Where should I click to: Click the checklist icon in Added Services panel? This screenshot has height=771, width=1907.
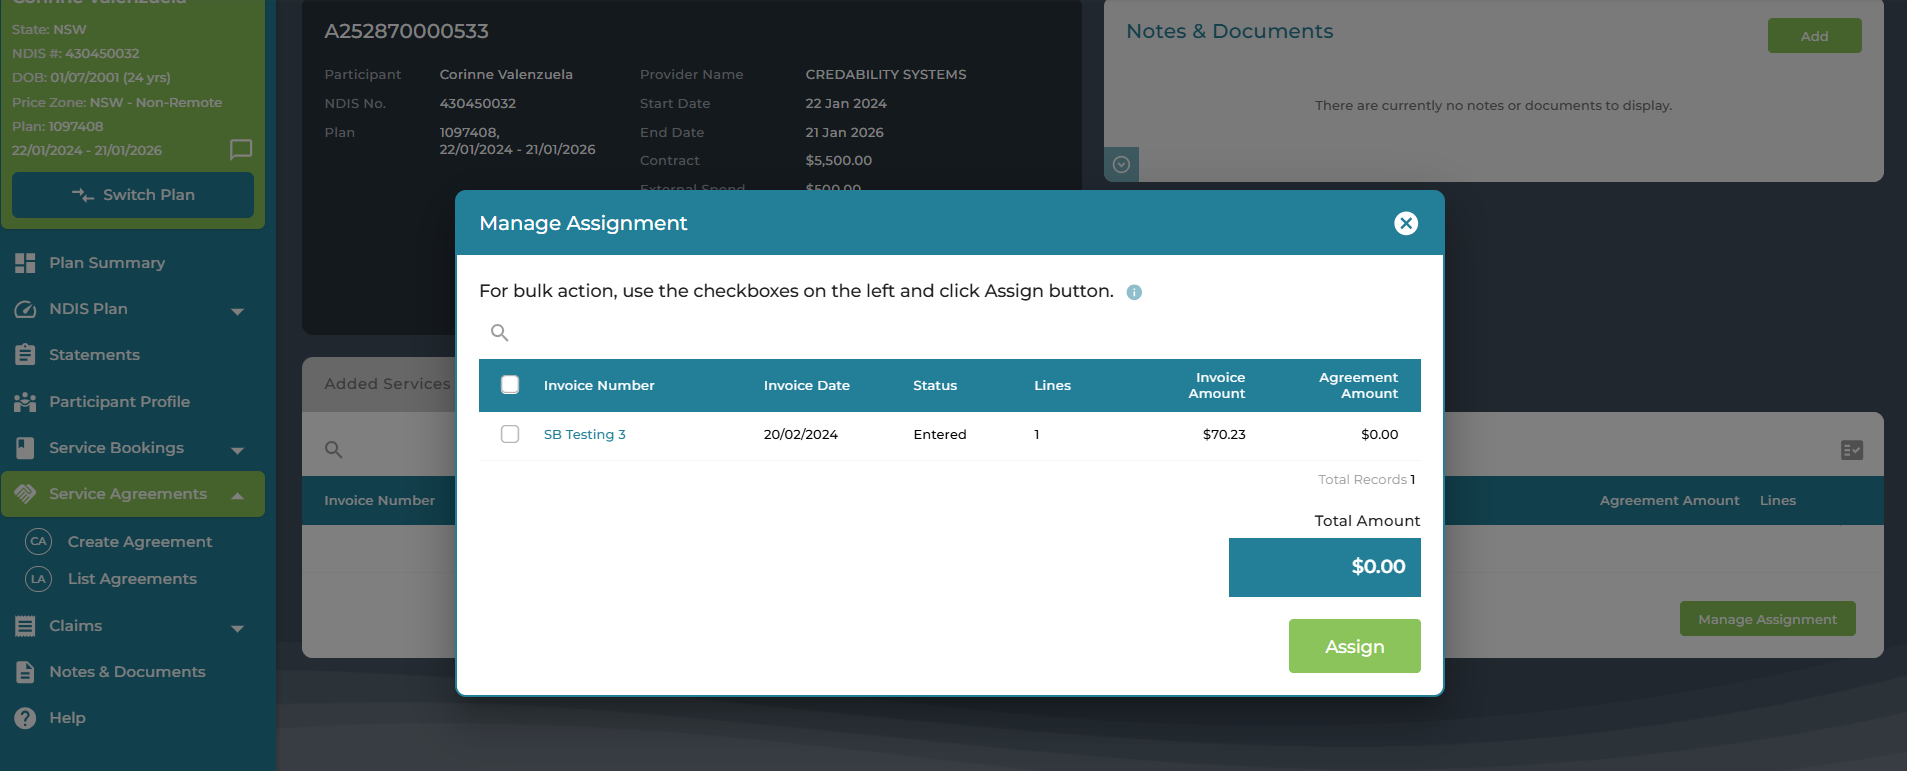(x=1851, y=450)
